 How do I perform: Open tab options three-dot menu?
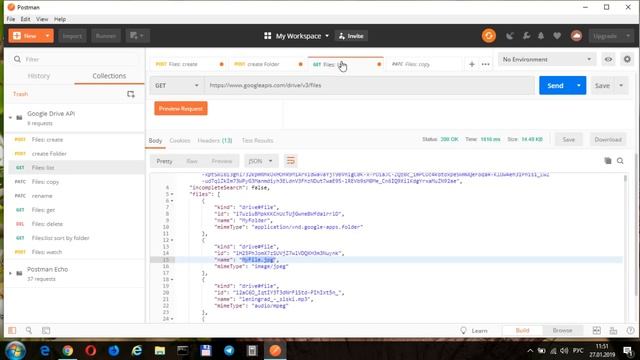coord(485,64)
